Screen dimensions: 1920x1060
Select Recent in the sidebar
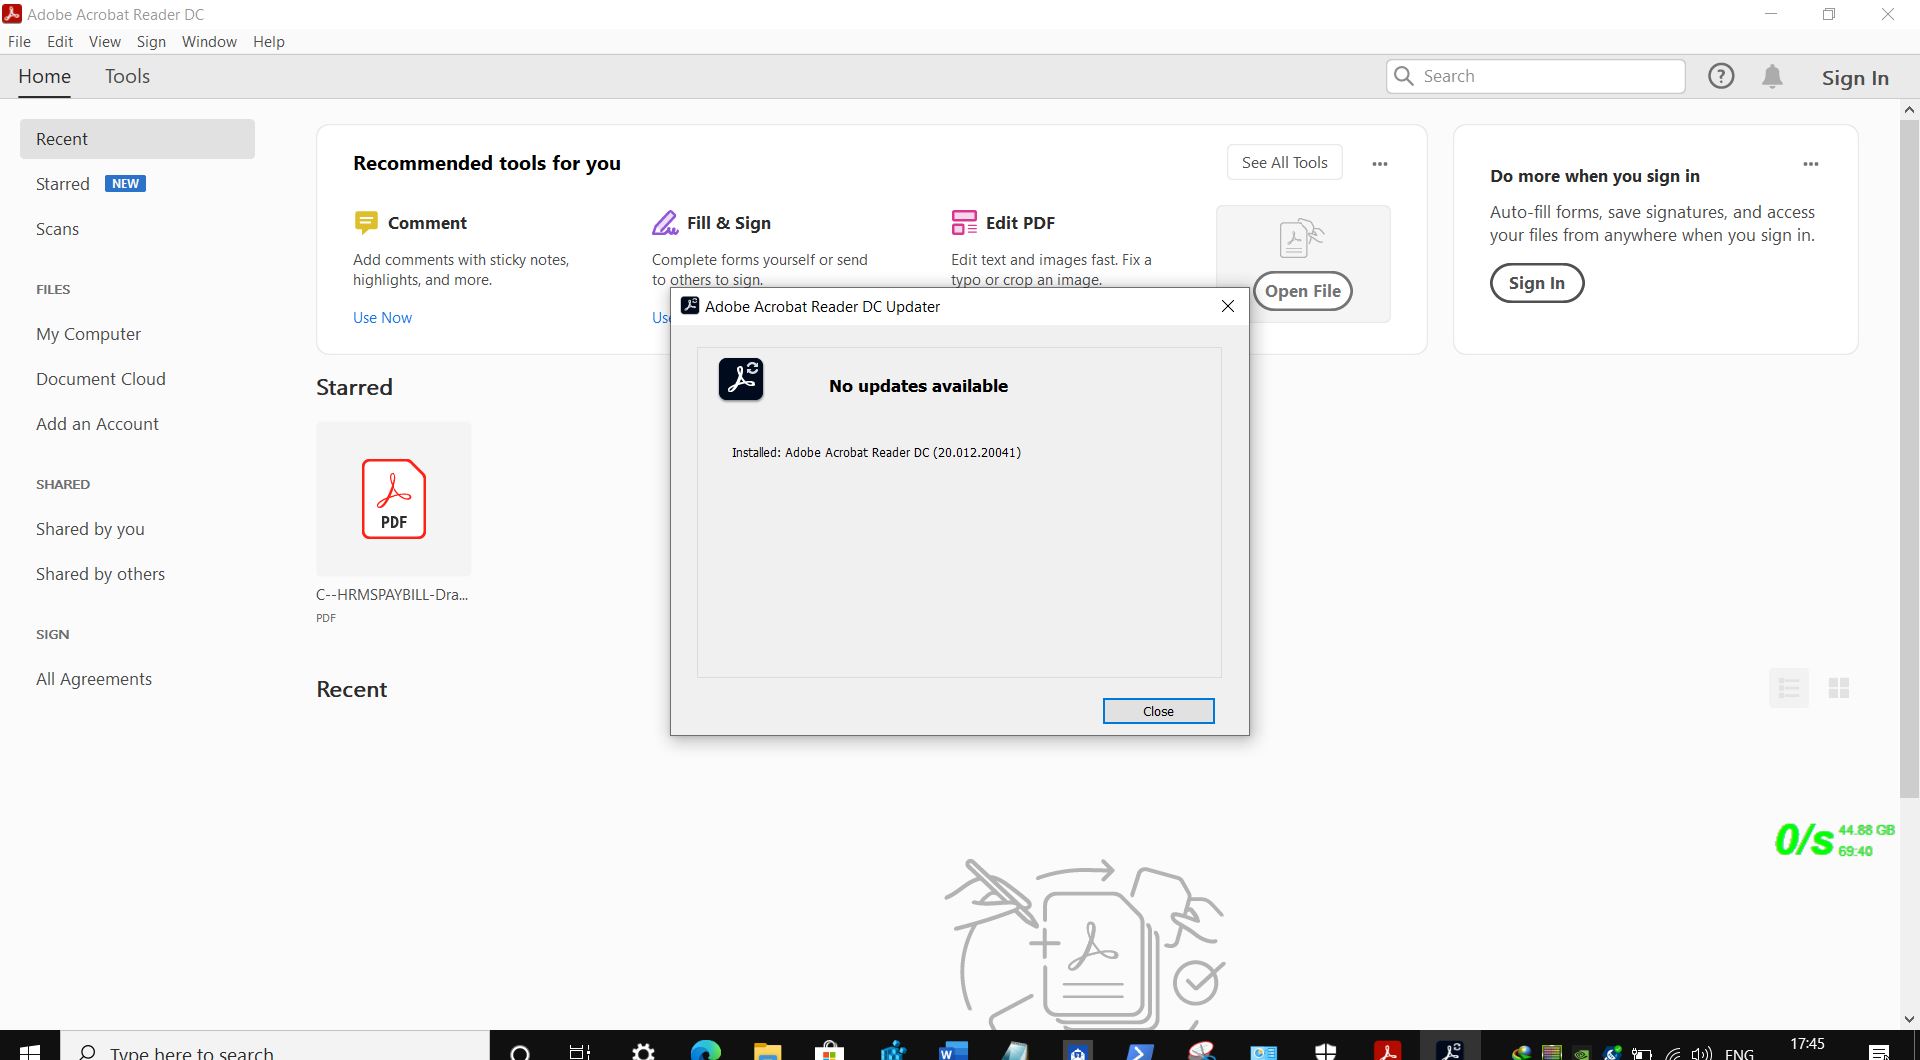(x=137, y=139)
